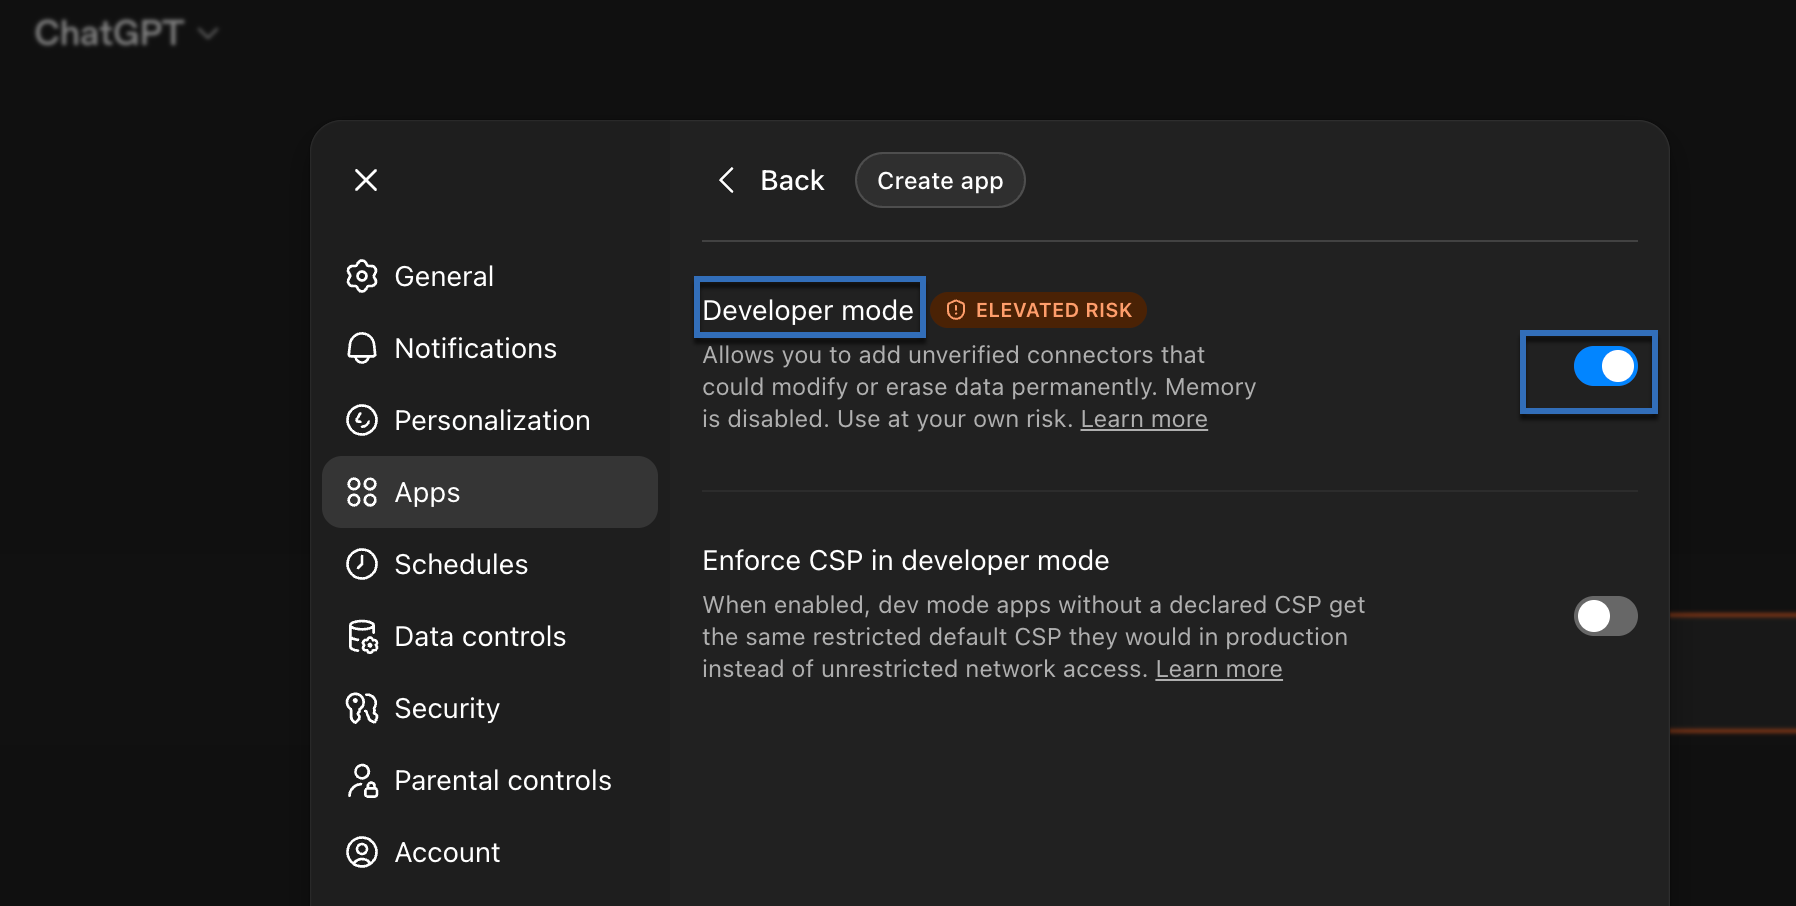Click the General gear icon
The height and width of the screenshot is (906, 1796).
(362, 276)
